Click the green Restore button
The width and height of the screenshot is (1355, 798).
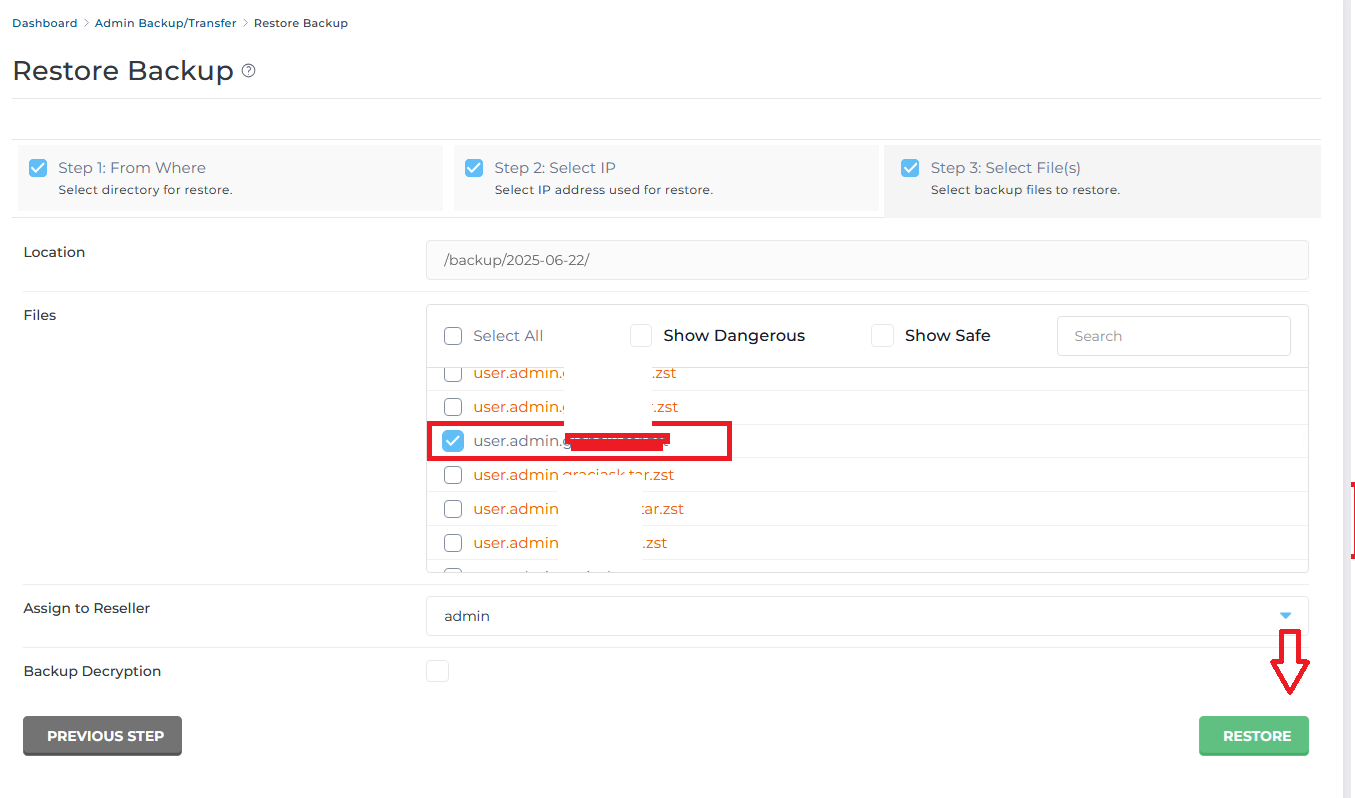pyautogui.click(x=1254, y=736)
